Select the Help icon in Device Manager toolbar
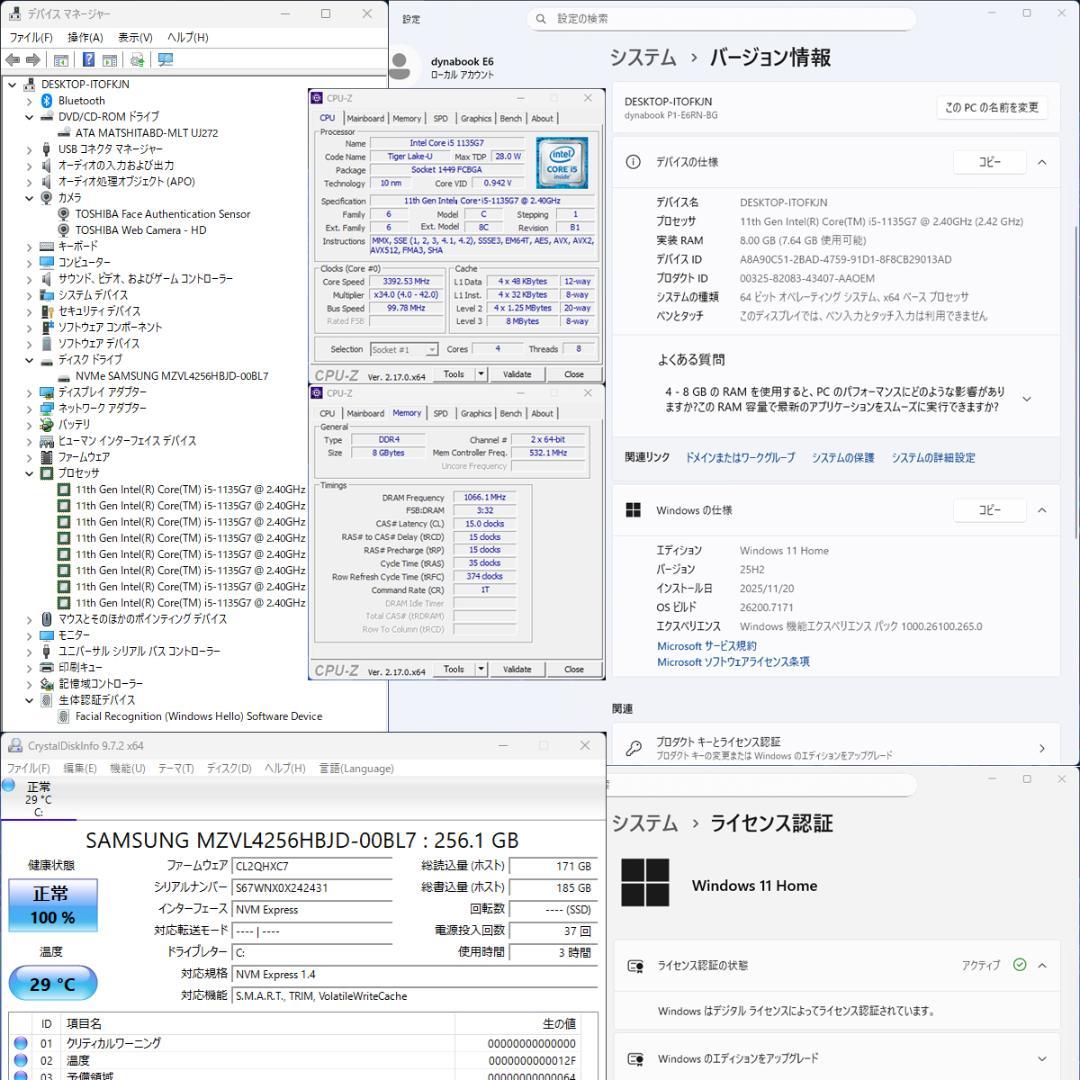The image size is (1080, 1080). (x=89, y=60)
